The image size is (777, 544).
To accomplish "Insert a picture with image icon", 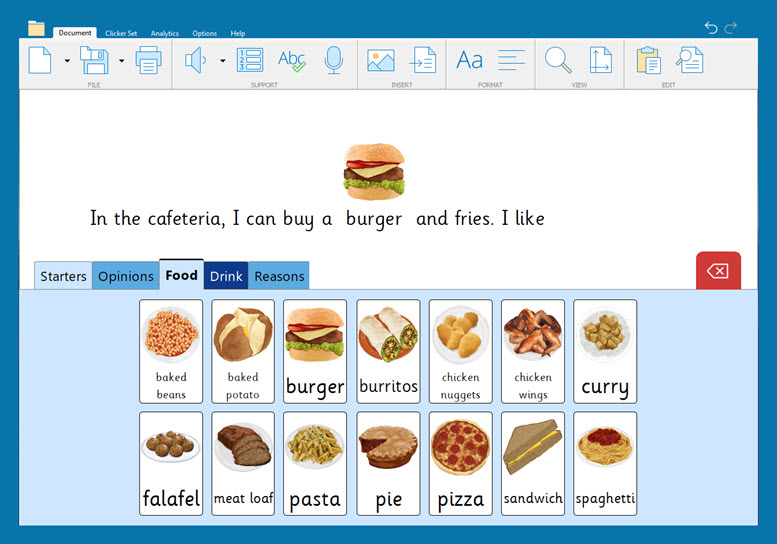I will coord(380,60).
